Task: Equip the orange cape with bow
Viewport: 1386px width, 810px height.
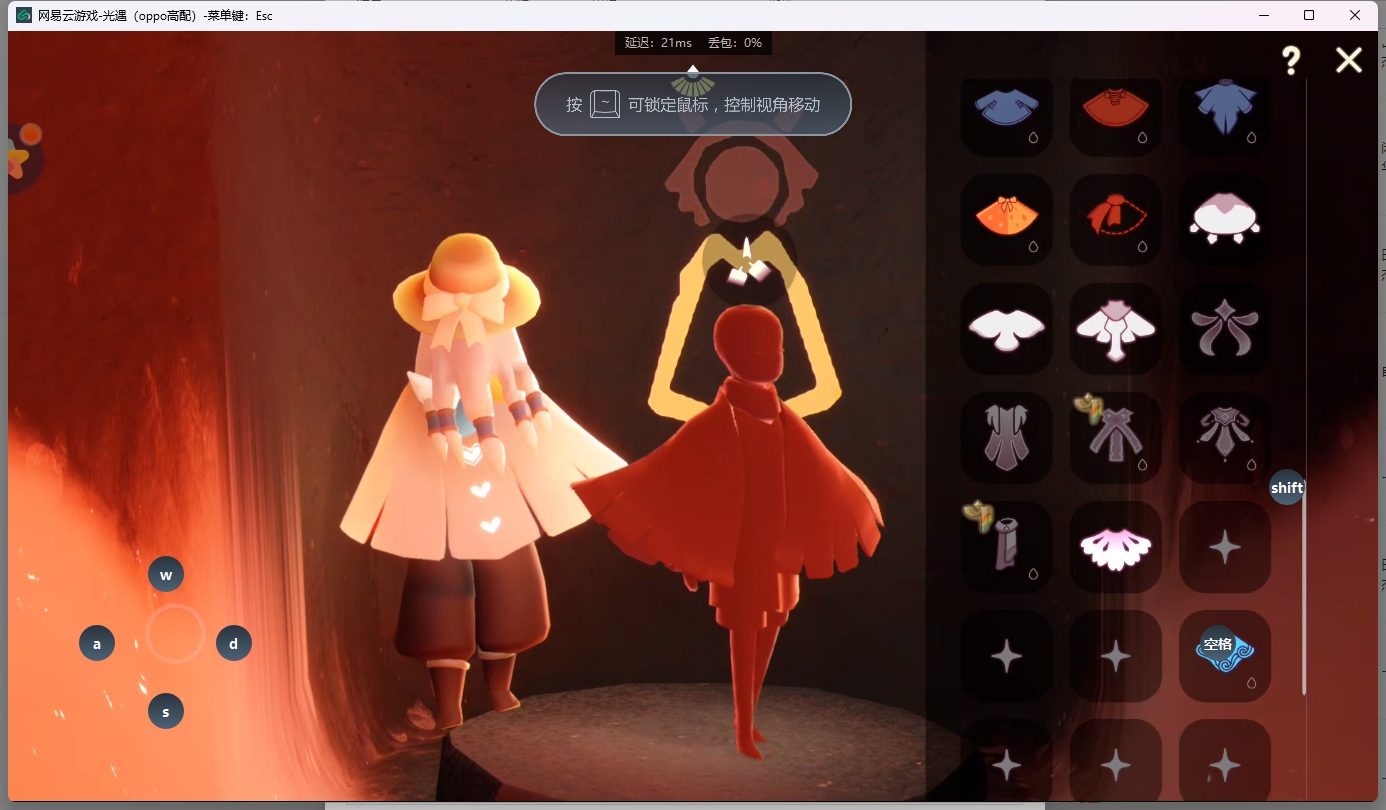Action: tap(1006, 220)
